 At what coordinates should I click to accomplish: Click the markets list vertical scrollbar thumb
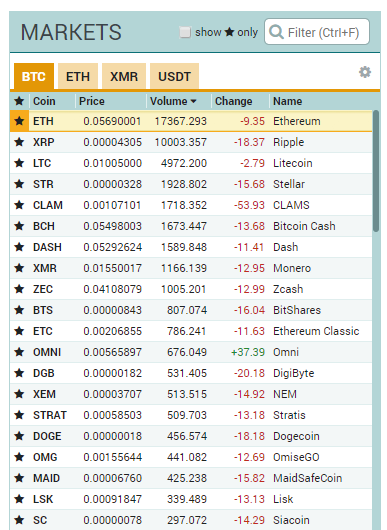(x=376, y=171)
